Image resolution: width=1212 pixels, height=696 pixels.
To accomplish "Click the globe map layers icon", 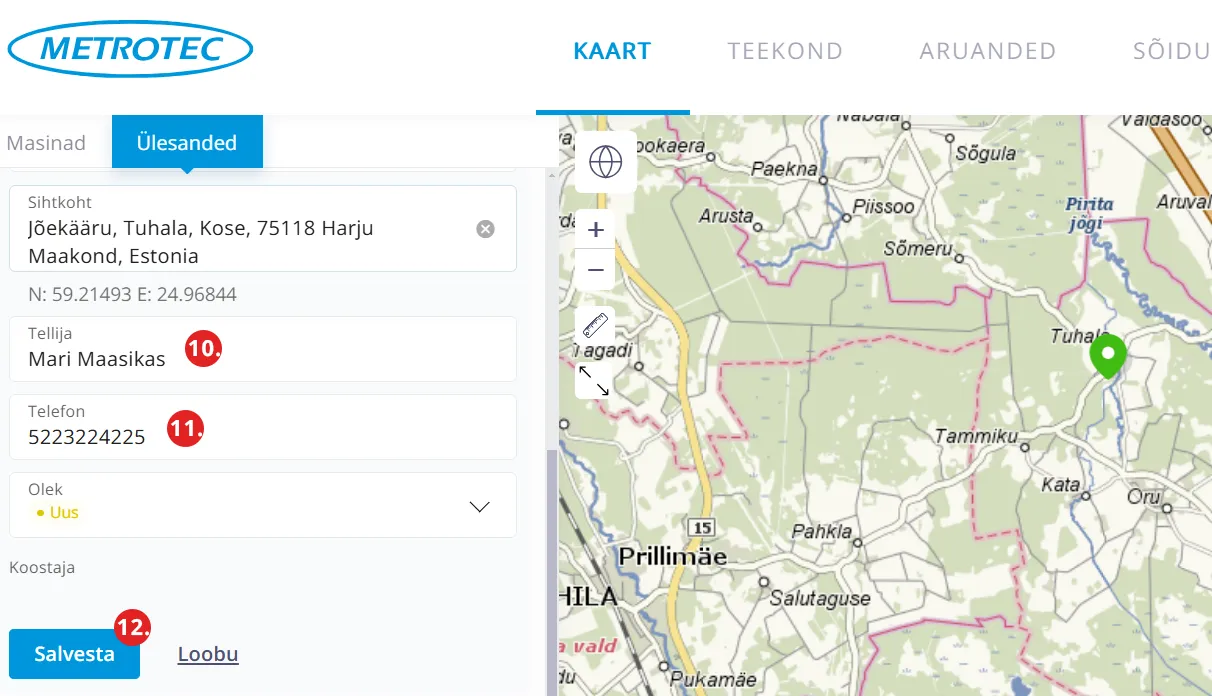I will [606, 161].
